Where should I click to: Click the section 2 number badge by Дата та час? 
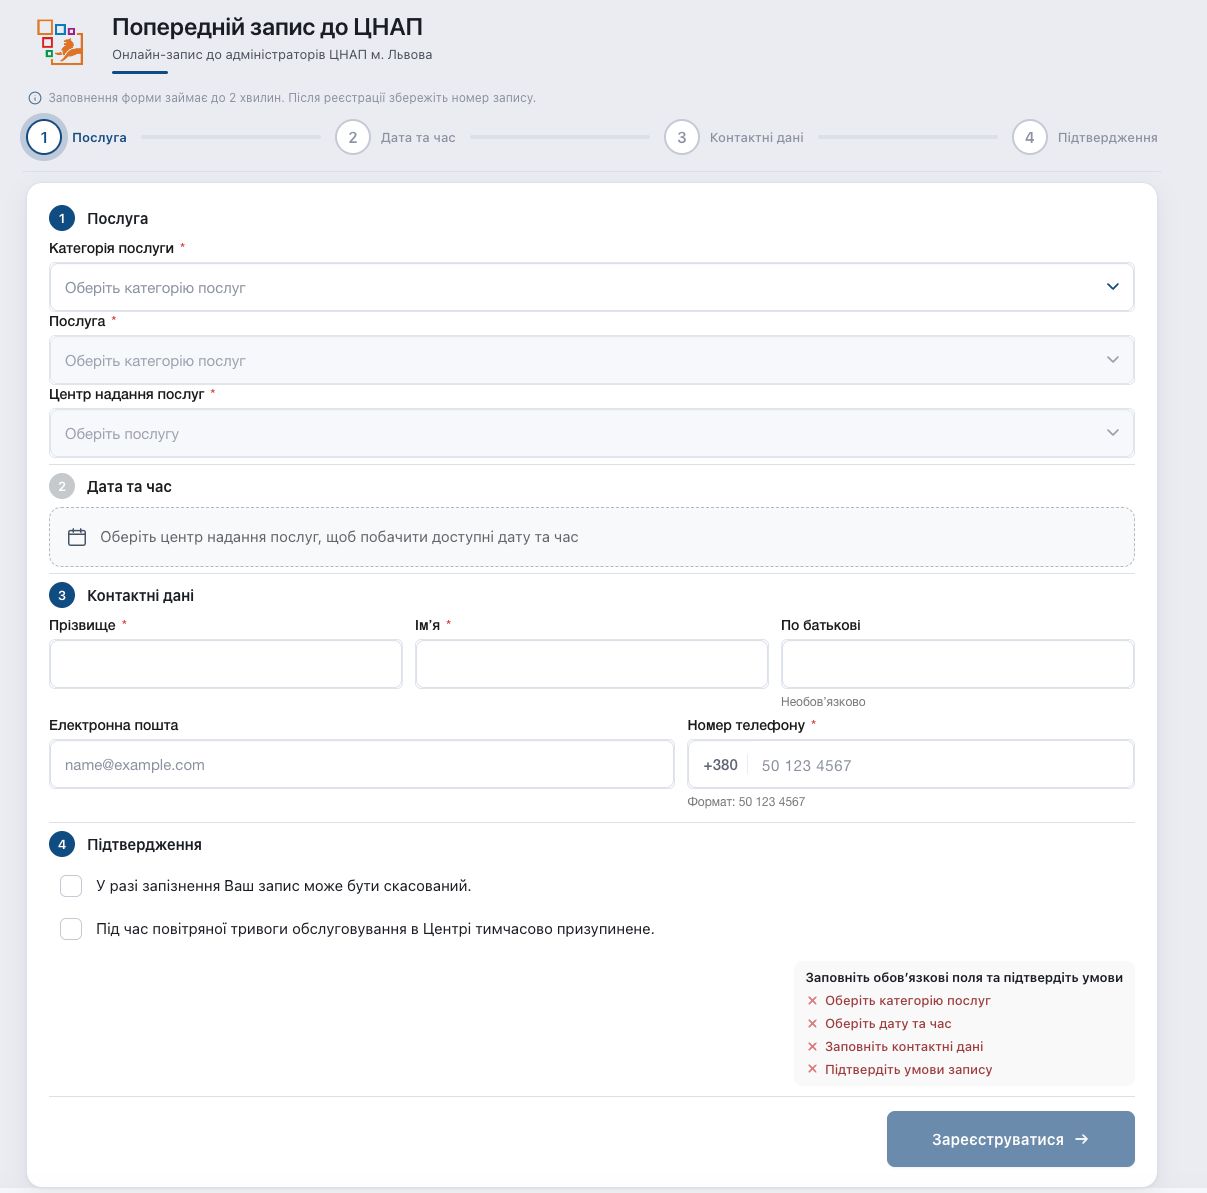62,486
